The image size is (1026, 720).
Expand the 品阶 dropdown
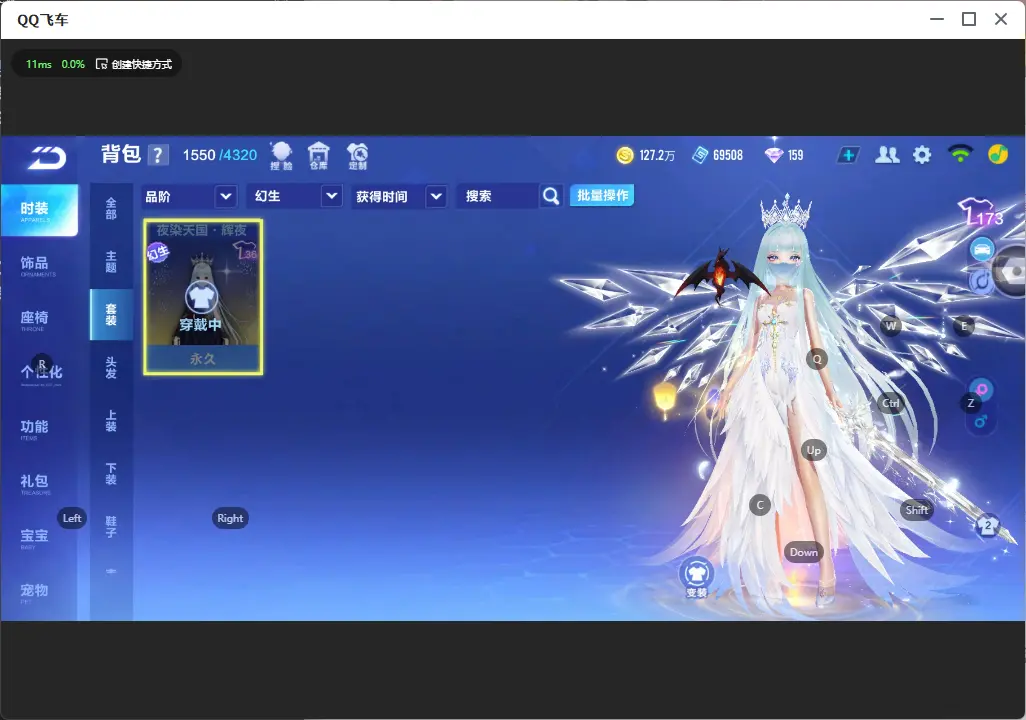[226, 196]
